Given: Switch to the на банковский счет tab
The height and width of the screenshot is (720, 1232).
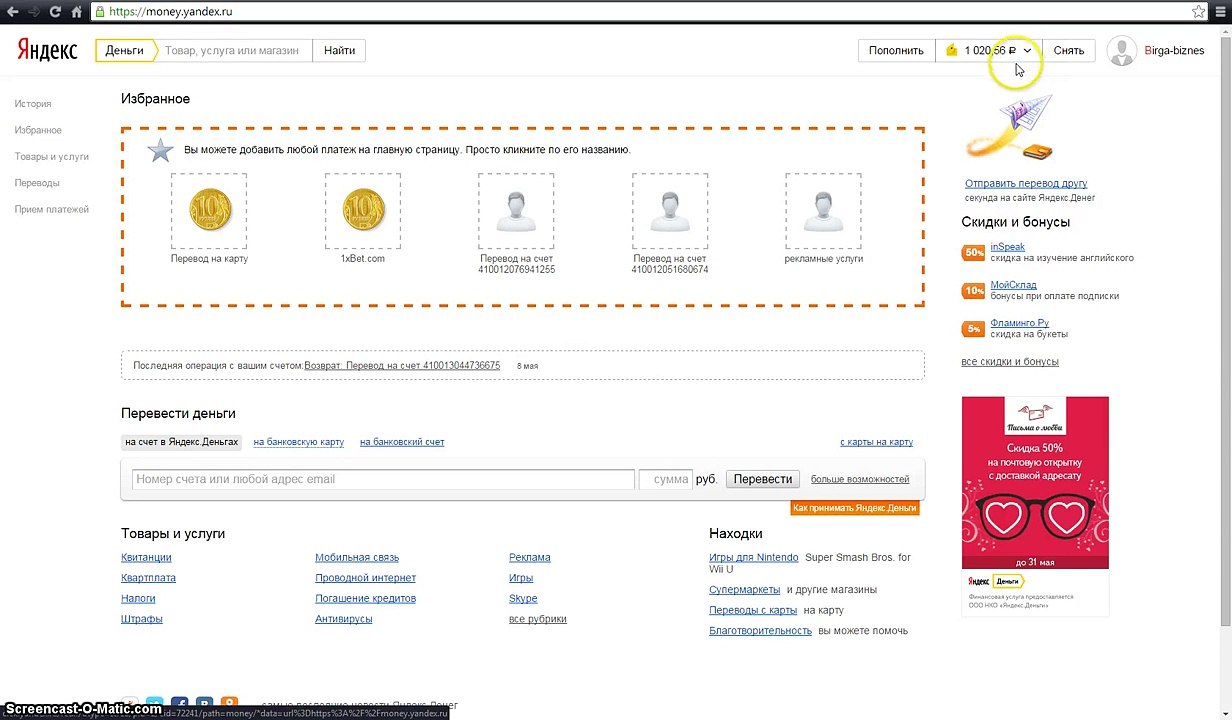Looking at the screenshot, I should point(402,442).
